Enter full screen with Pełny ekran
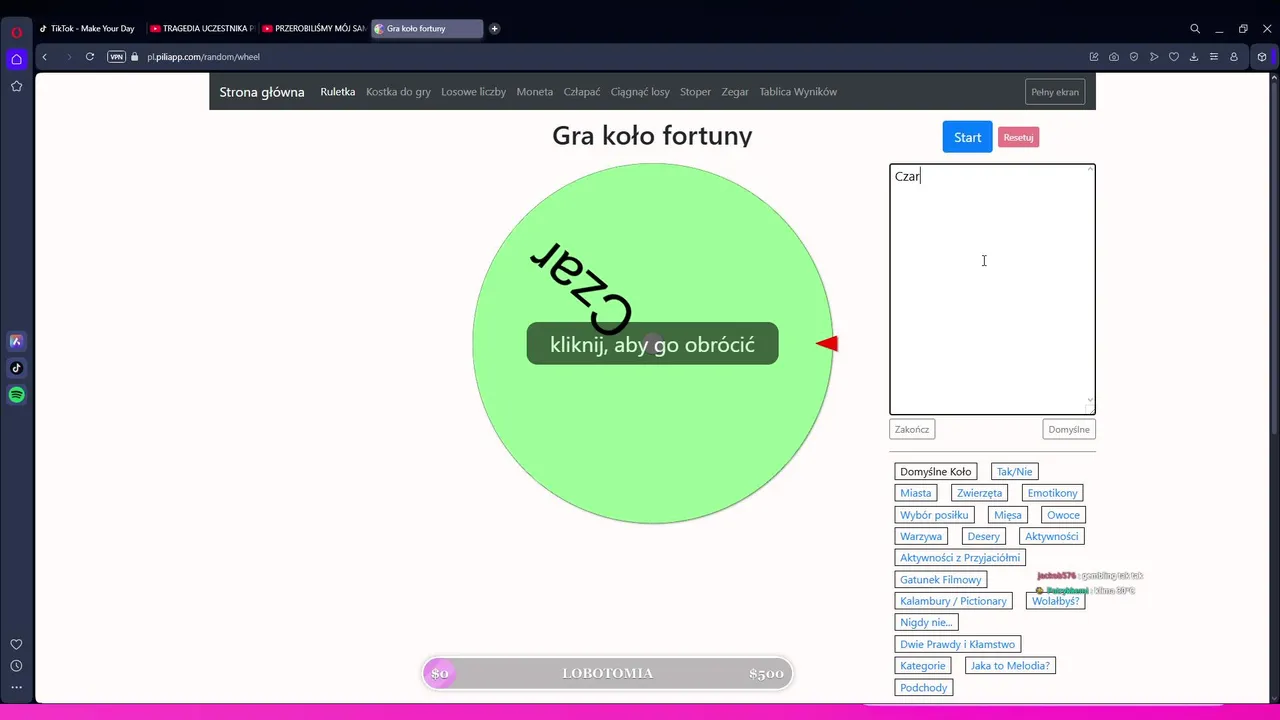The image size is (1280, 720). 1055,92
